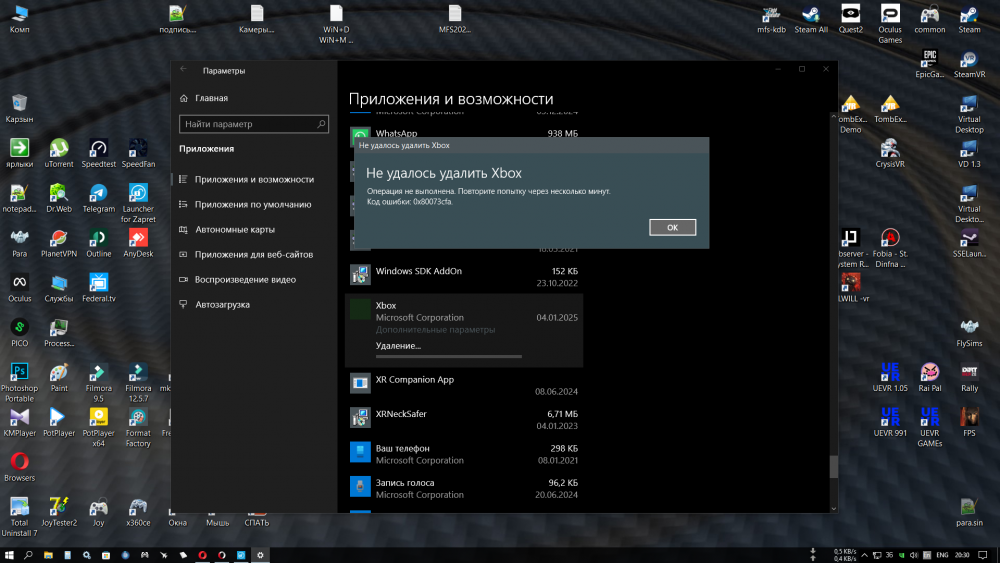Focus the Найти параметр search field
Viewport: 1000px width, 563px height.
(x=254, y=124)
